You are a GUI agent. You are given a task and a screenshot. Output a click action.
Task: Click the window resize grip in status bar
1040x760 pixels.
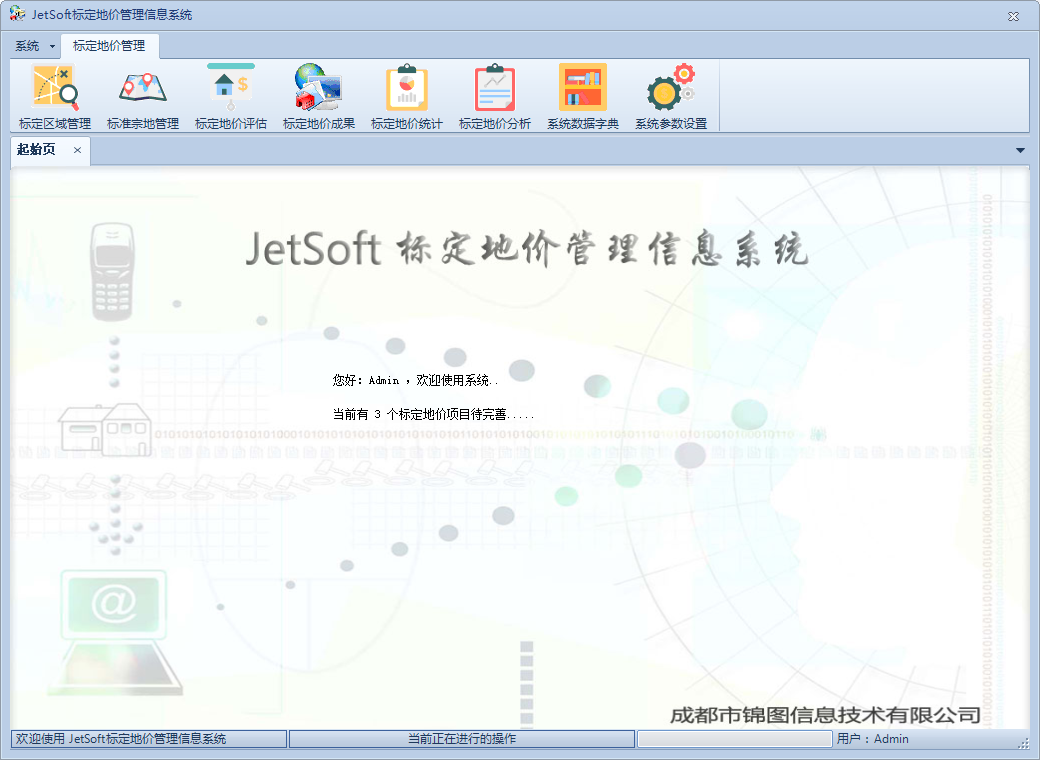pyautogui.click(x=1023, y=743)
